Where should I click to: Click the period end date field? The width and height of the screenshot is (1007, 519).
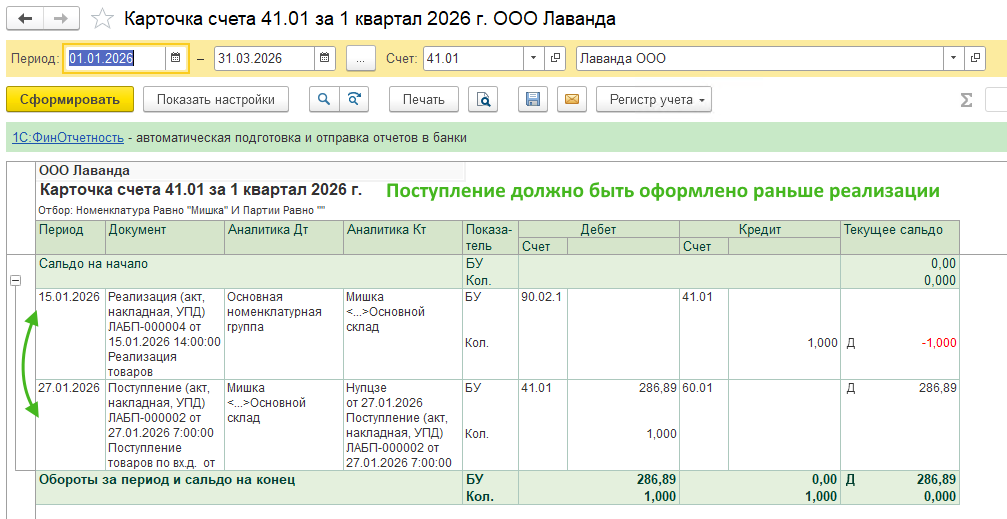[x=264, y=59]
